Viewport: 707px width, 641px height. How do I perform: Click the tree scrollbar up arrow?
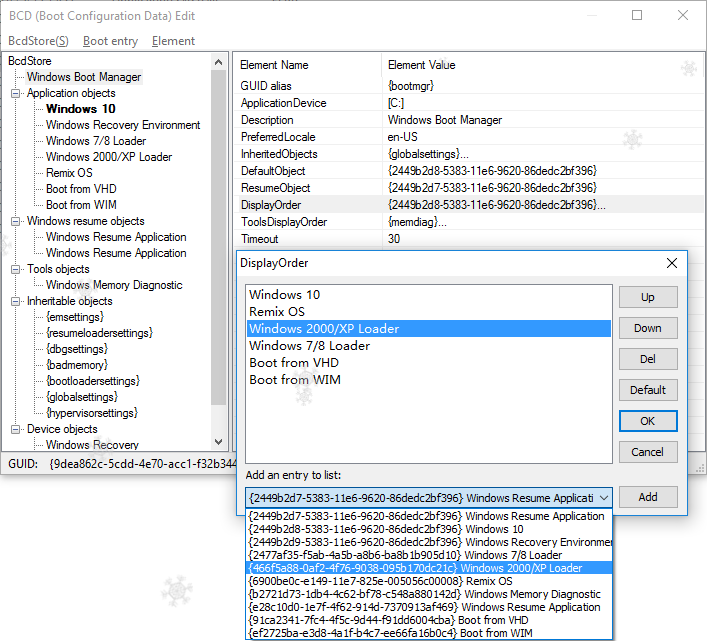(219, 62)
